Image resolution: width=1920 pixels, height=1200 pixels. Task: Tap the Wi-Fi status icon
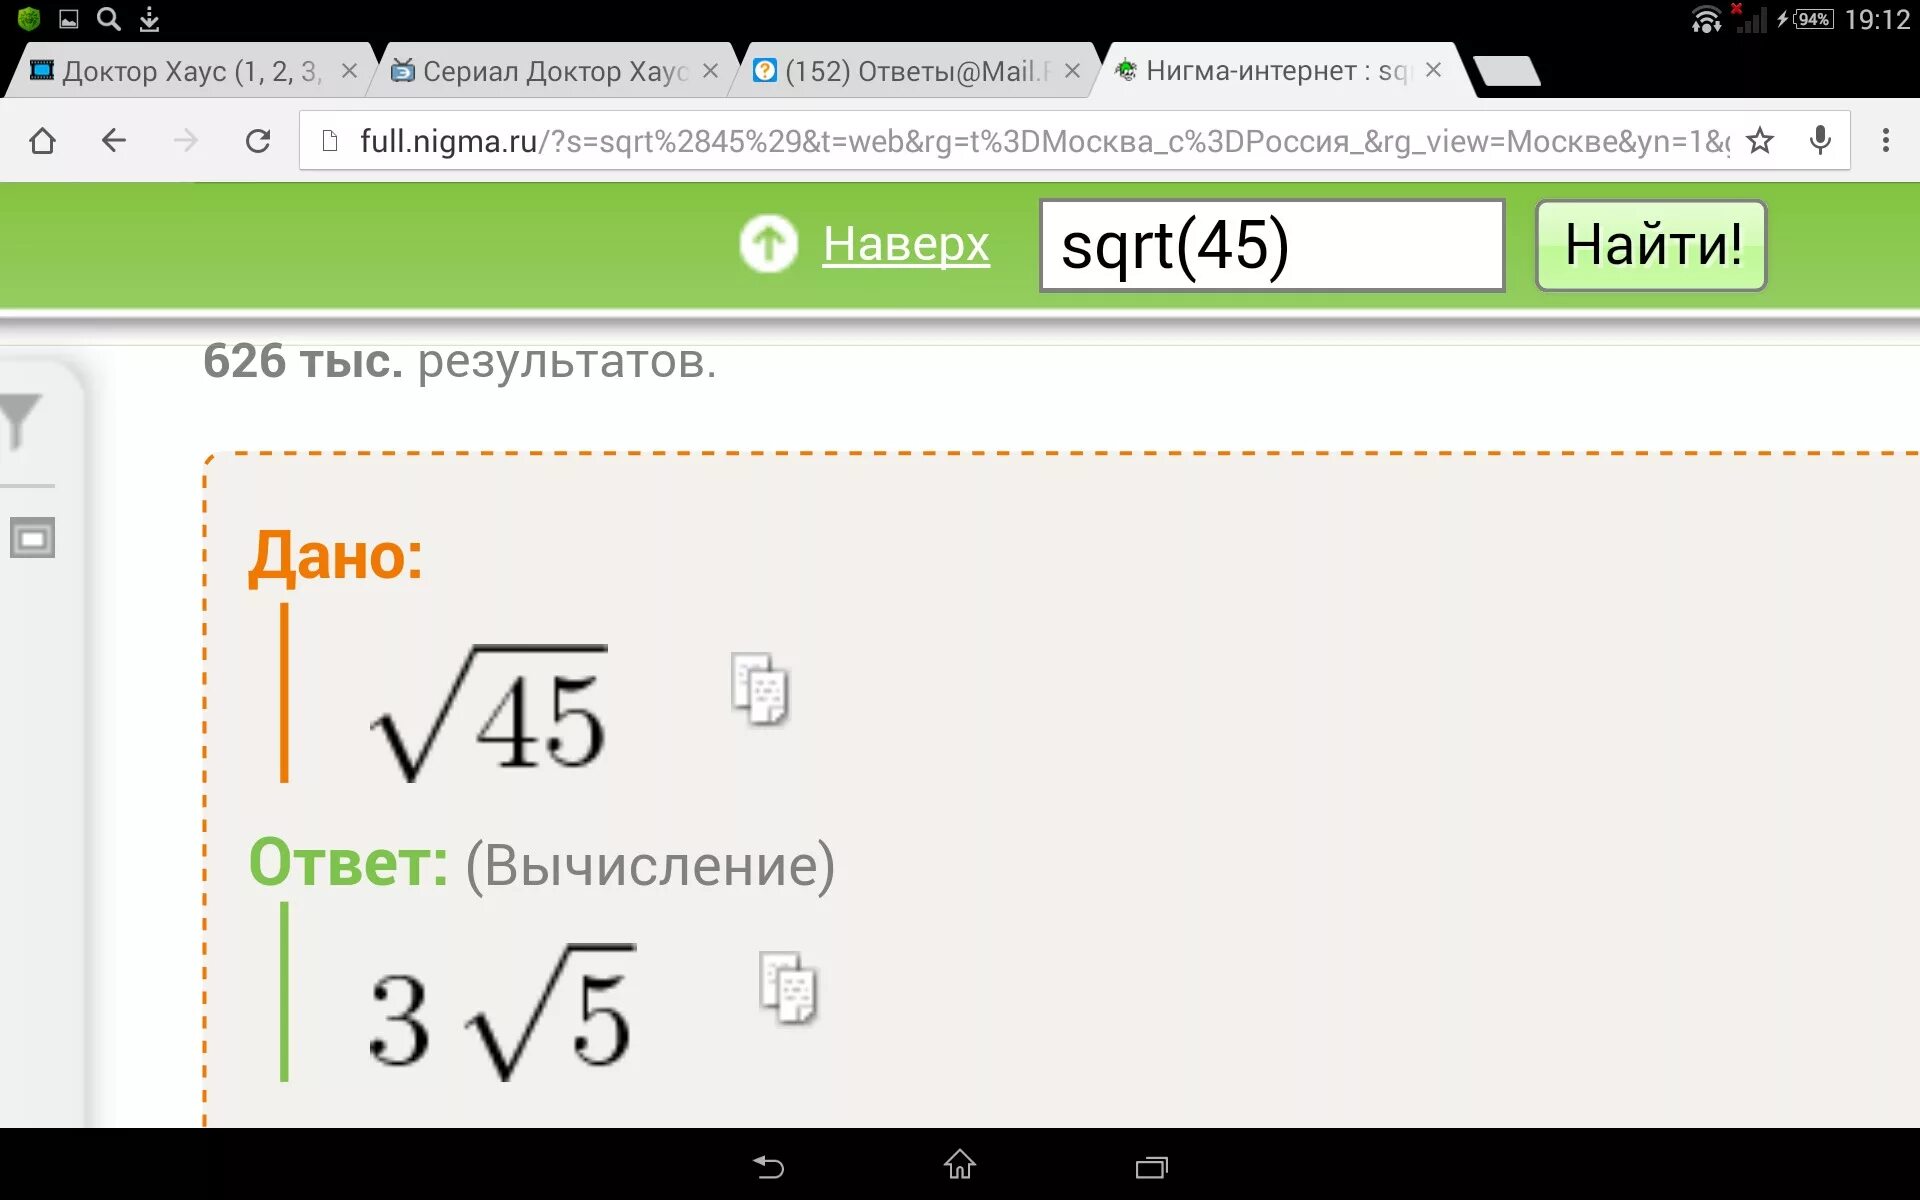1706,19
